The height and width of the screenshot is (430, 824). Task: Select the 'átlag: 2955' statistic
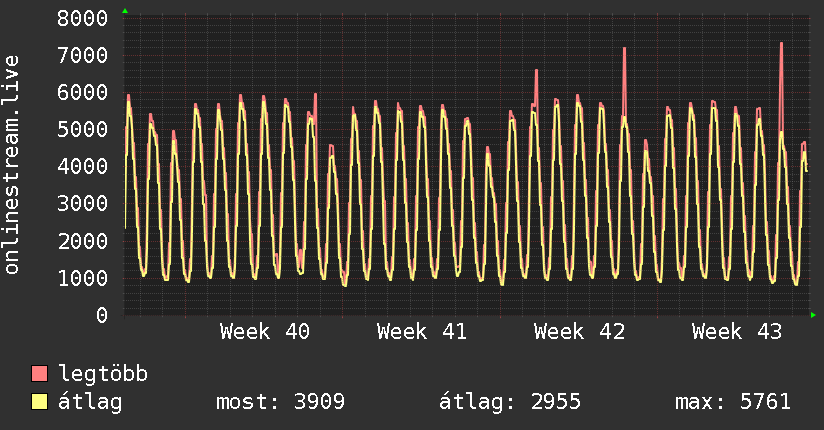510,402
